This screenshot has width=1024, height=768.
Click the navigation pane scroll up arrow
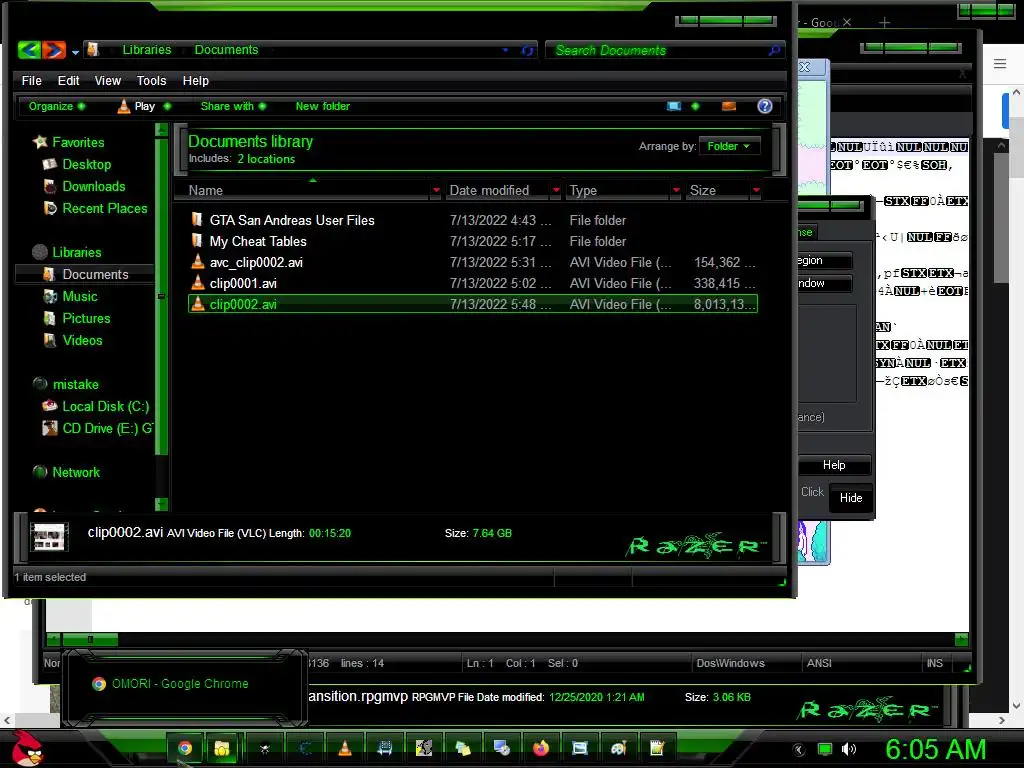161,129
